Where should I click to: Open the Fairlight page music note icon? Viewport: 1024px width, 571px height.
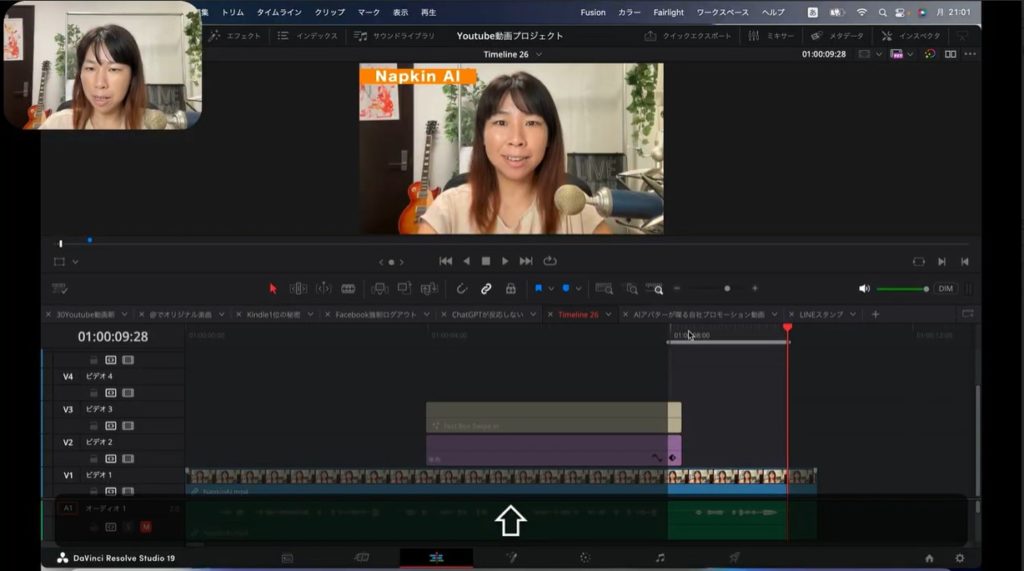(x=660, y=557)
